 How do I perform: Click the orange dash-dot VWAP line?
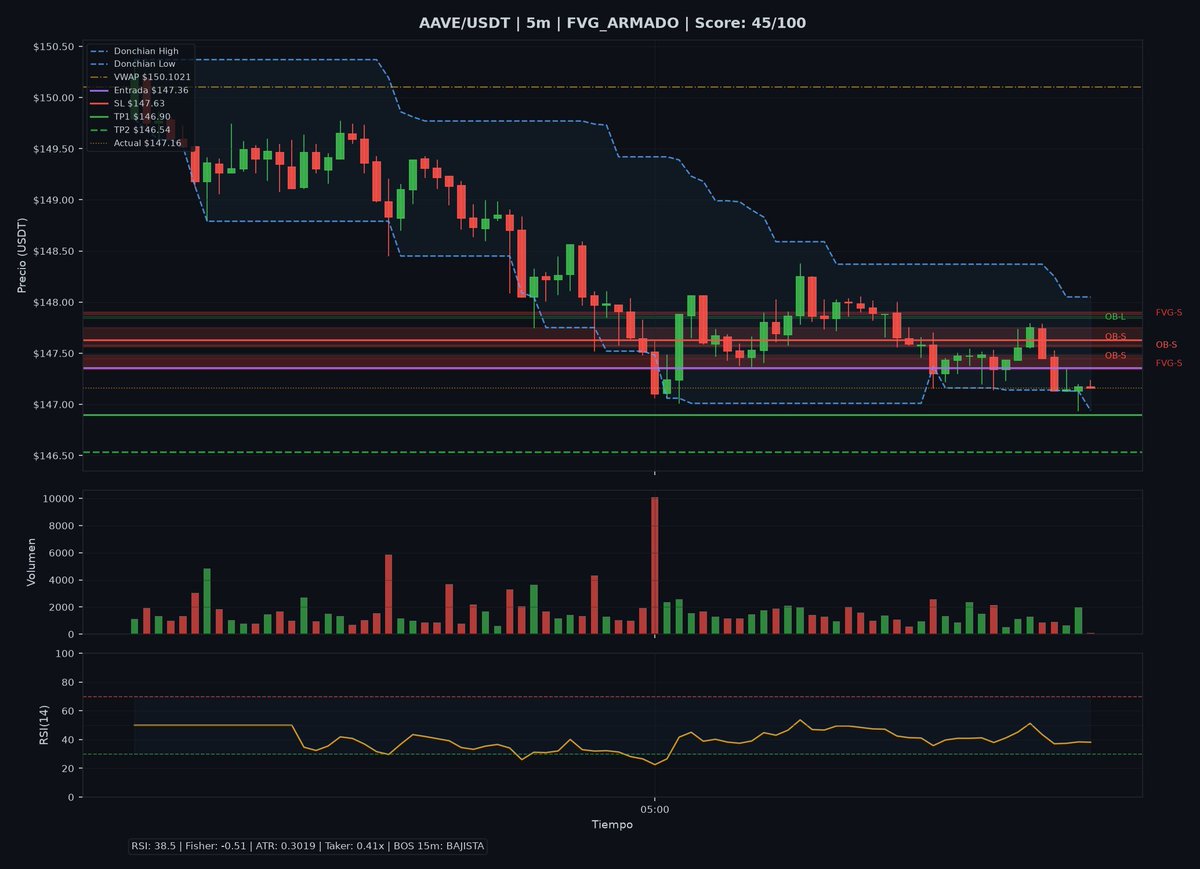611,87
